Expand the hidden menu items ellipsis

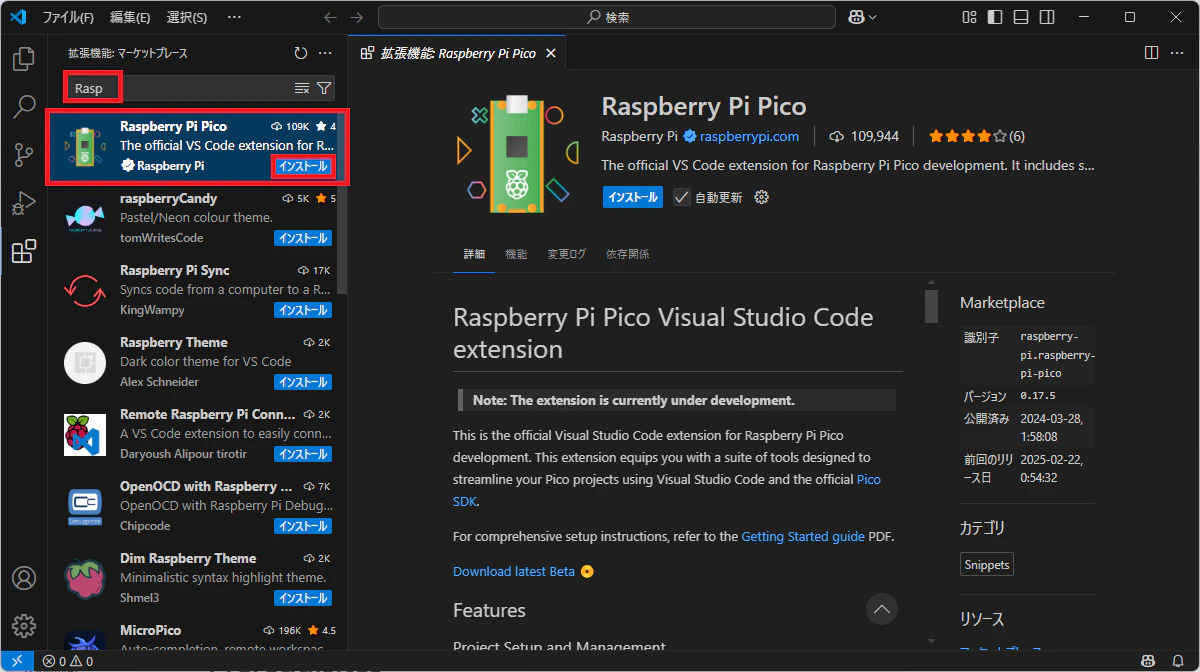(234, 17)
